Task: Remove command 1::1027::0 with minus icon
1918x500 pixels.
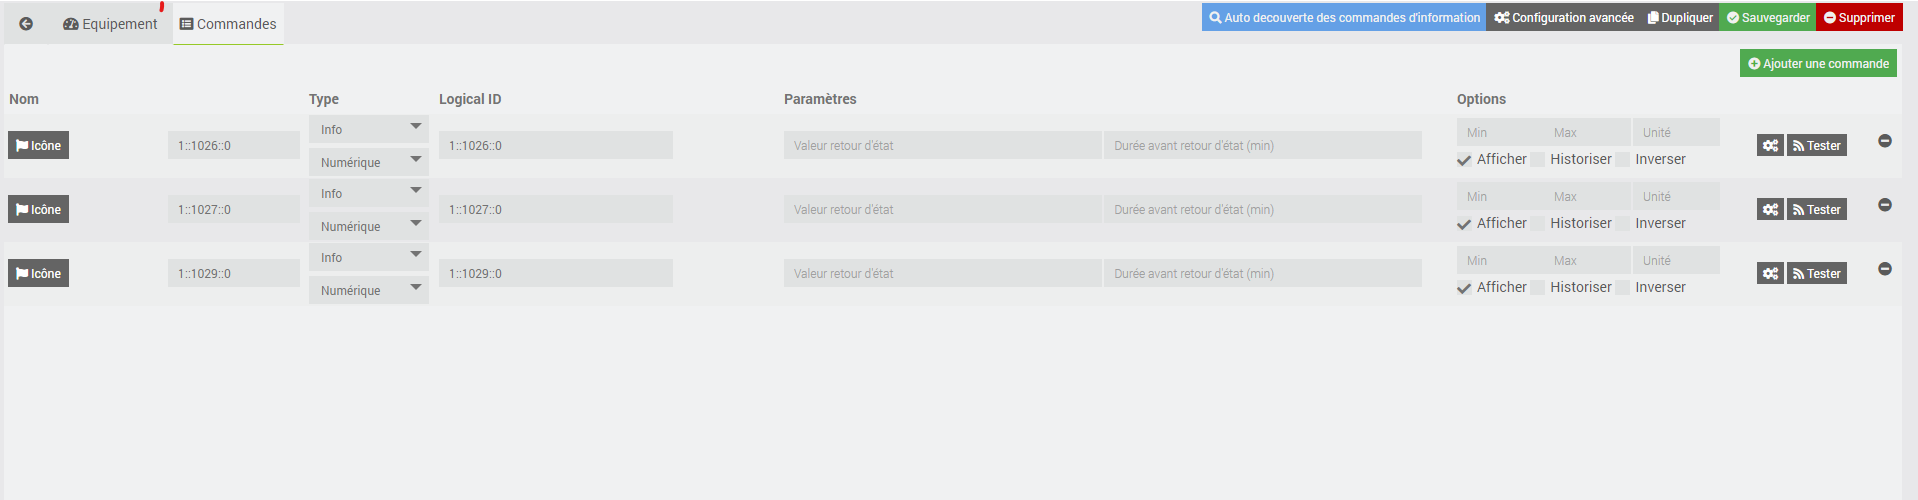Action: tap(1884, 205)
